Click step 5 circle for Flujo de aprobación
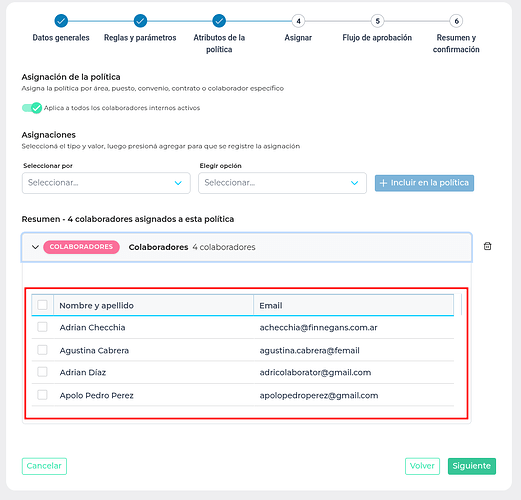Image resolution: width=521 pixels, height=500 pixels. (x=377, y=21)
